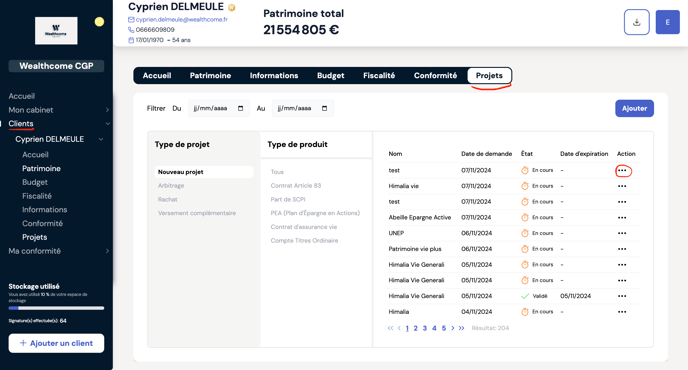Go to previous page arrow
Image resolution: width=688 pixels, height=370 pixels.
point(399,328)
